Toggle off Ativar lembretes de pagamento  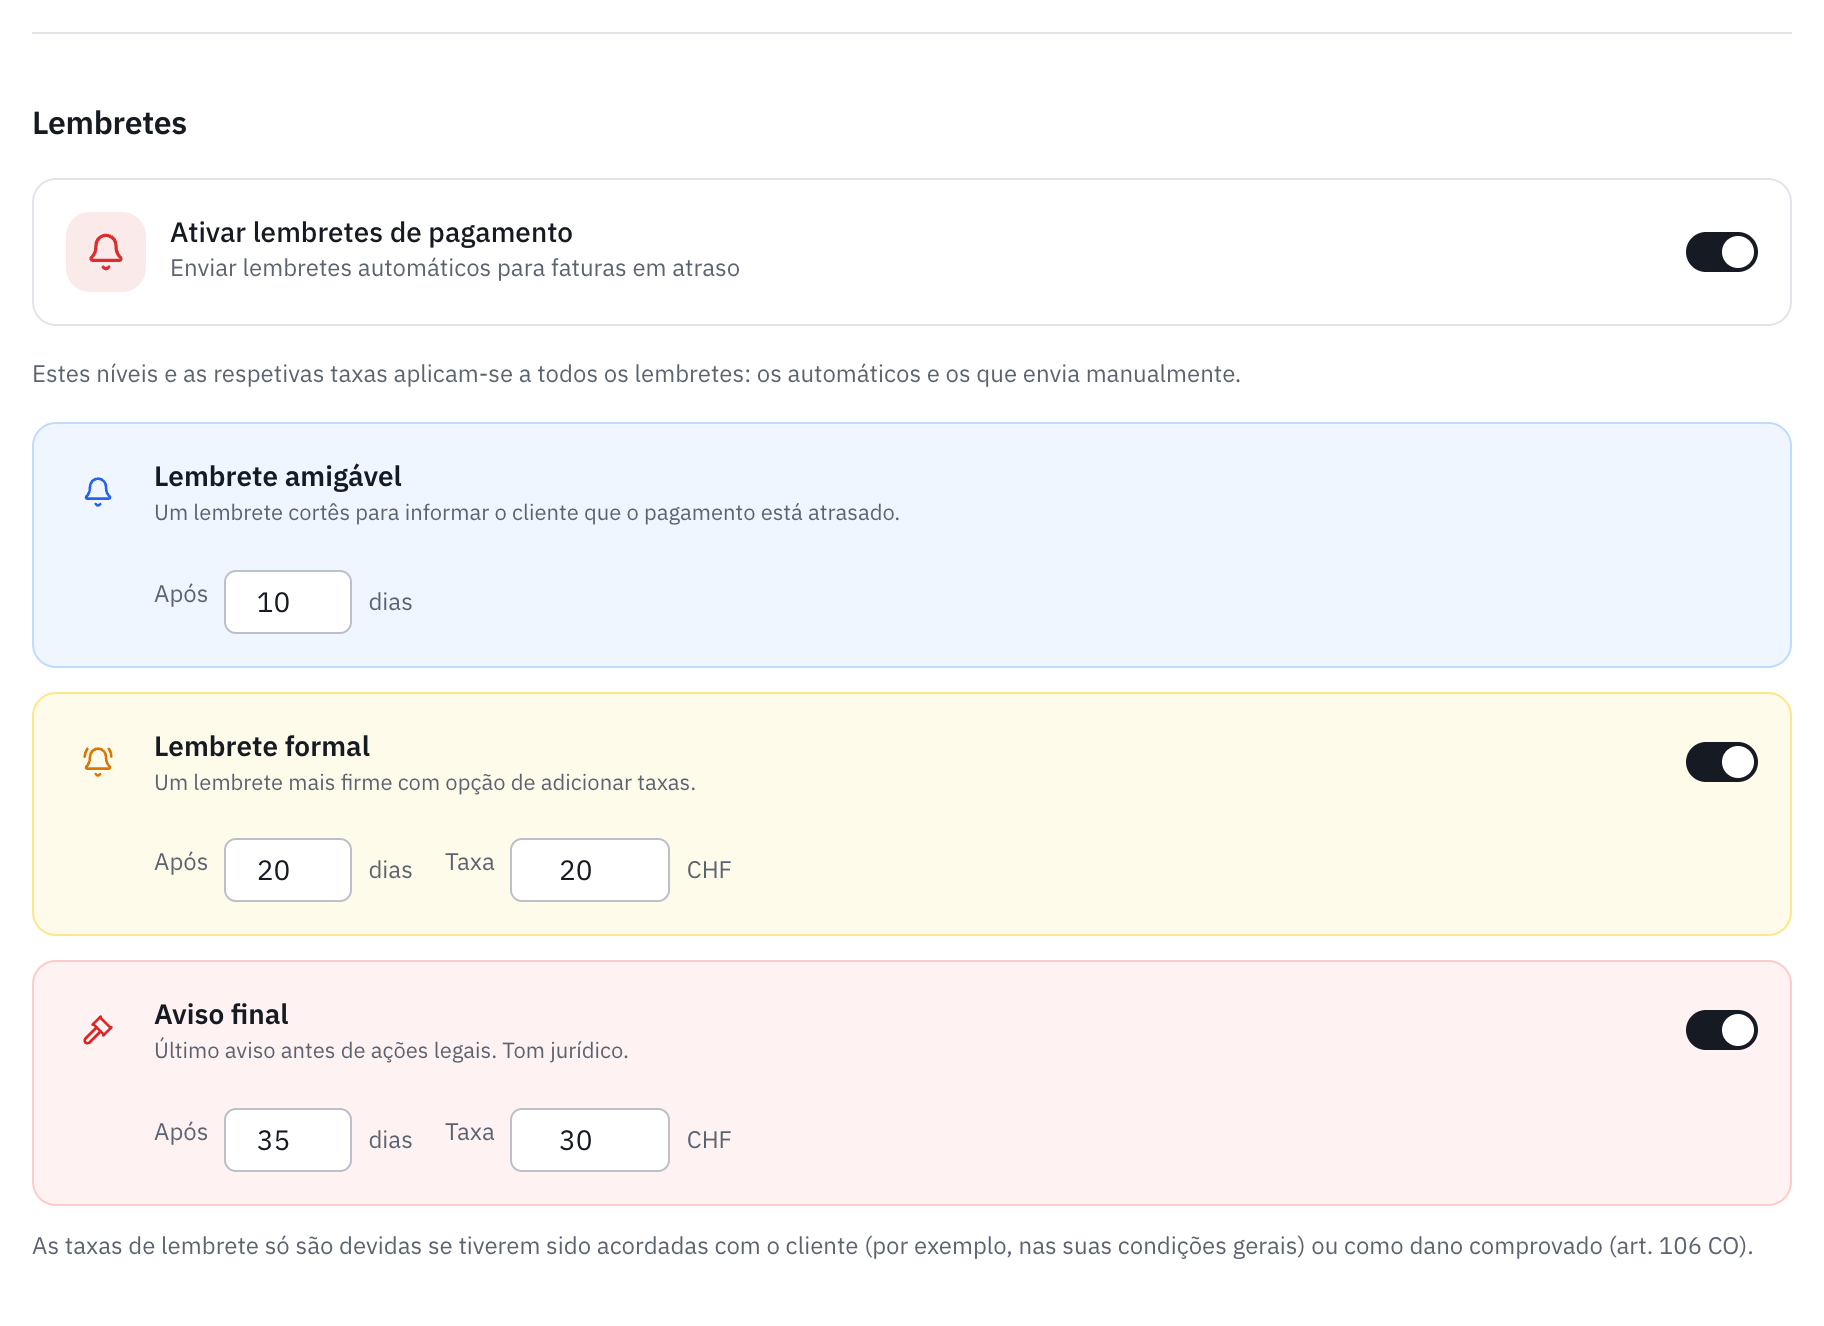[x=1721, y=252]
